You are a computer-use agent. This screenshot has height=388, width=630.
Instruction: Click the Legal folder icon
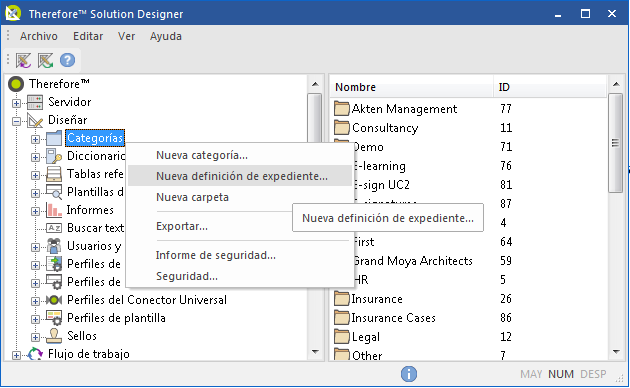coord(342,337)
